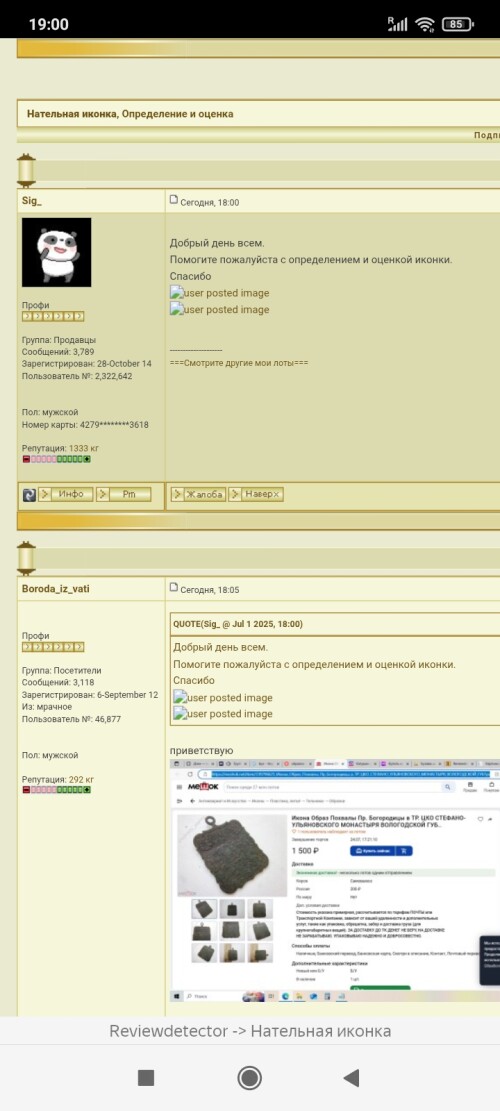Tap the mobile signal strength icon
This screenshot has width=500, height=1111.
coord(398,24)
